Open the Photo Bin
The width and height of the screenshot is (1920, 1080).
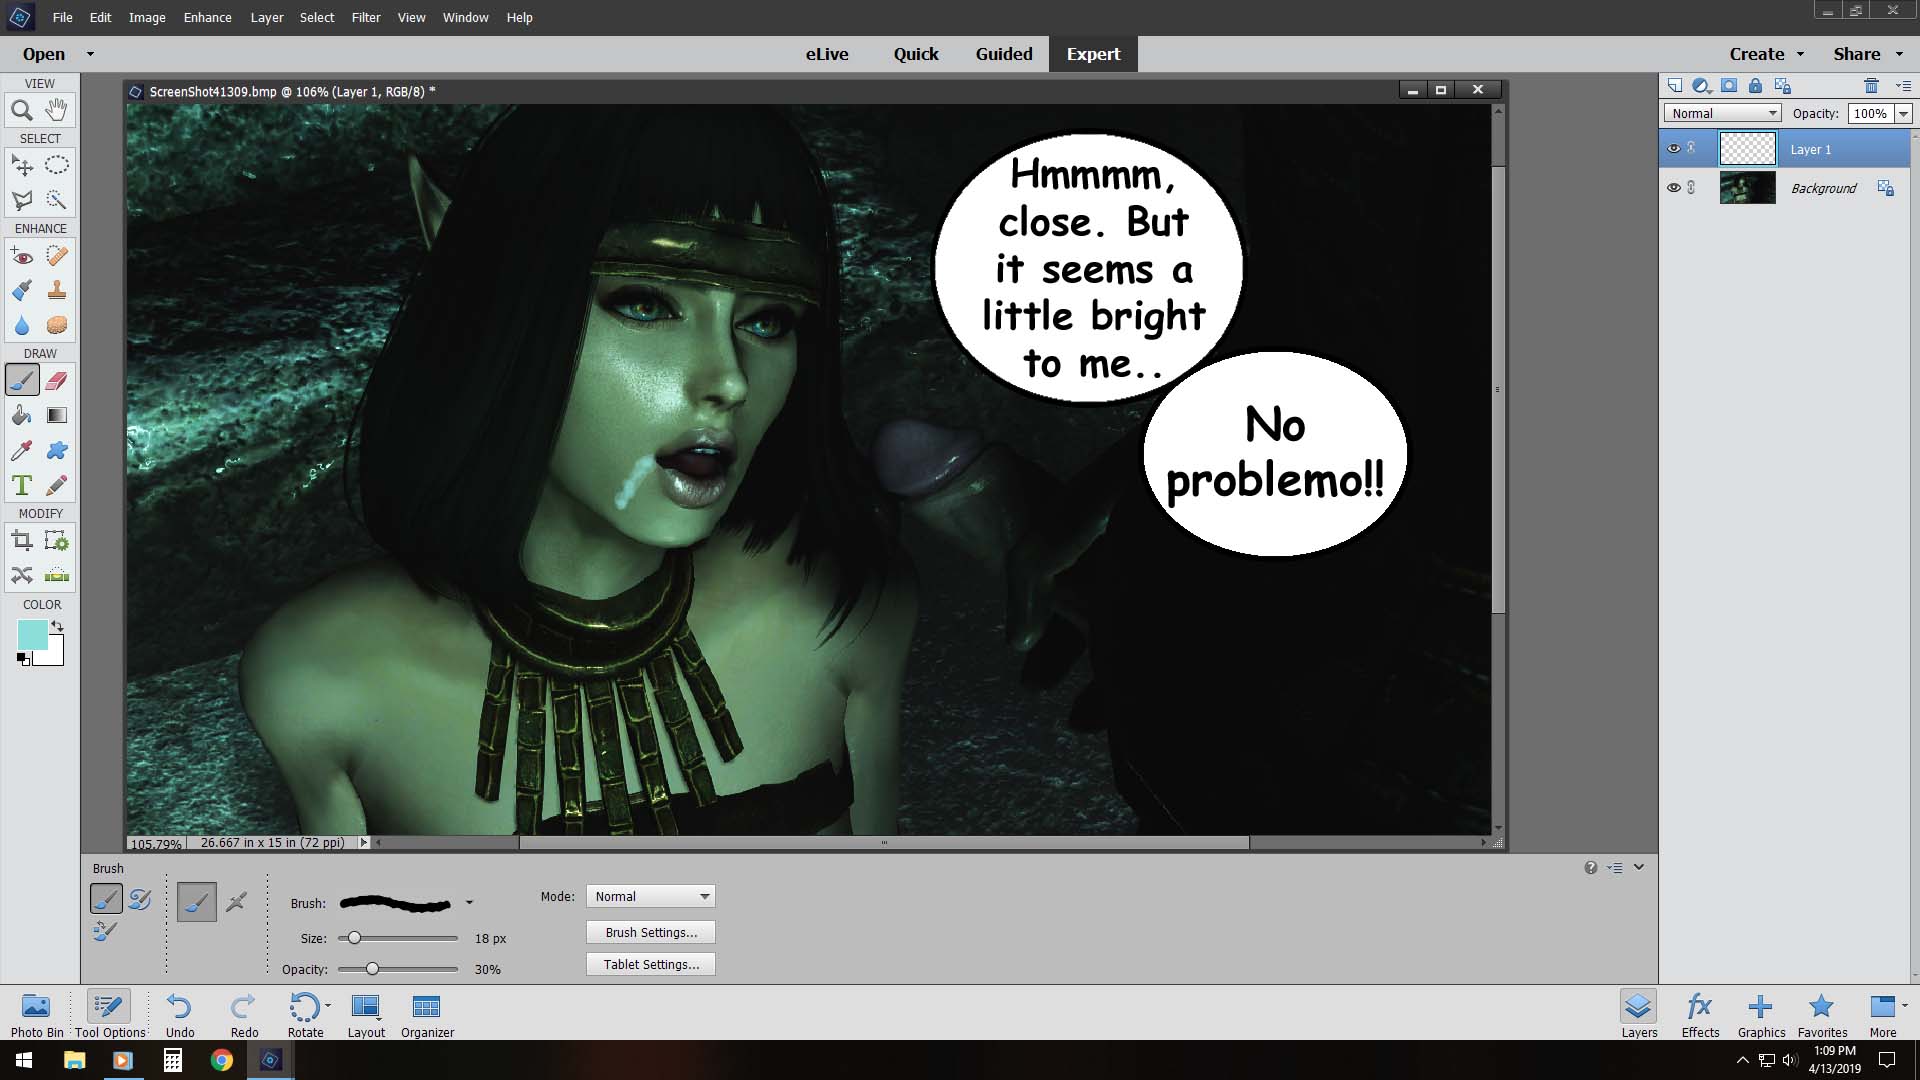point(37,1014)
